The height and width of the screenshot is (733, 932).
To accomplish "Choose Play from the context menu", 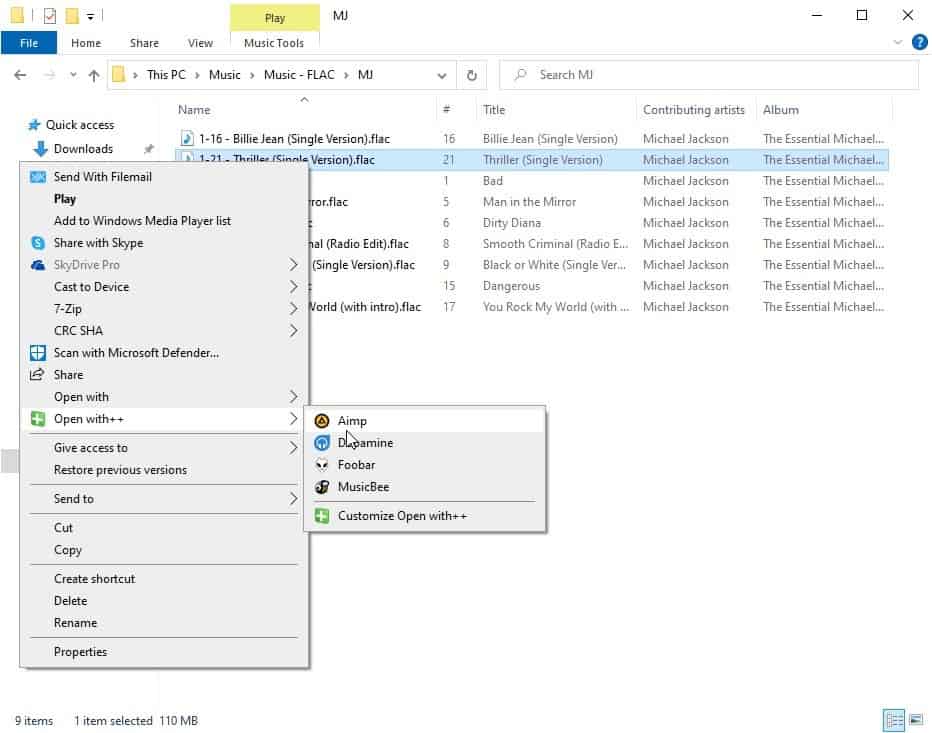I will click(164, 199).
